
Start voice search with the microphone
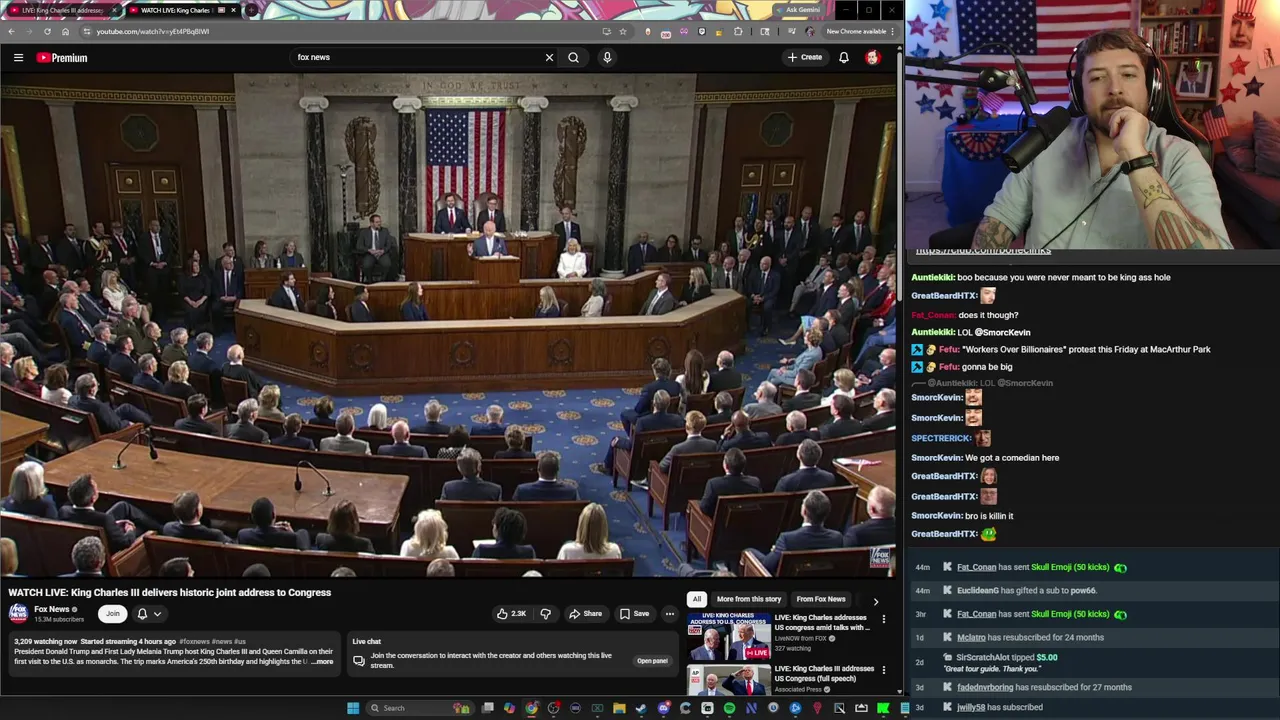click(607, 57)
